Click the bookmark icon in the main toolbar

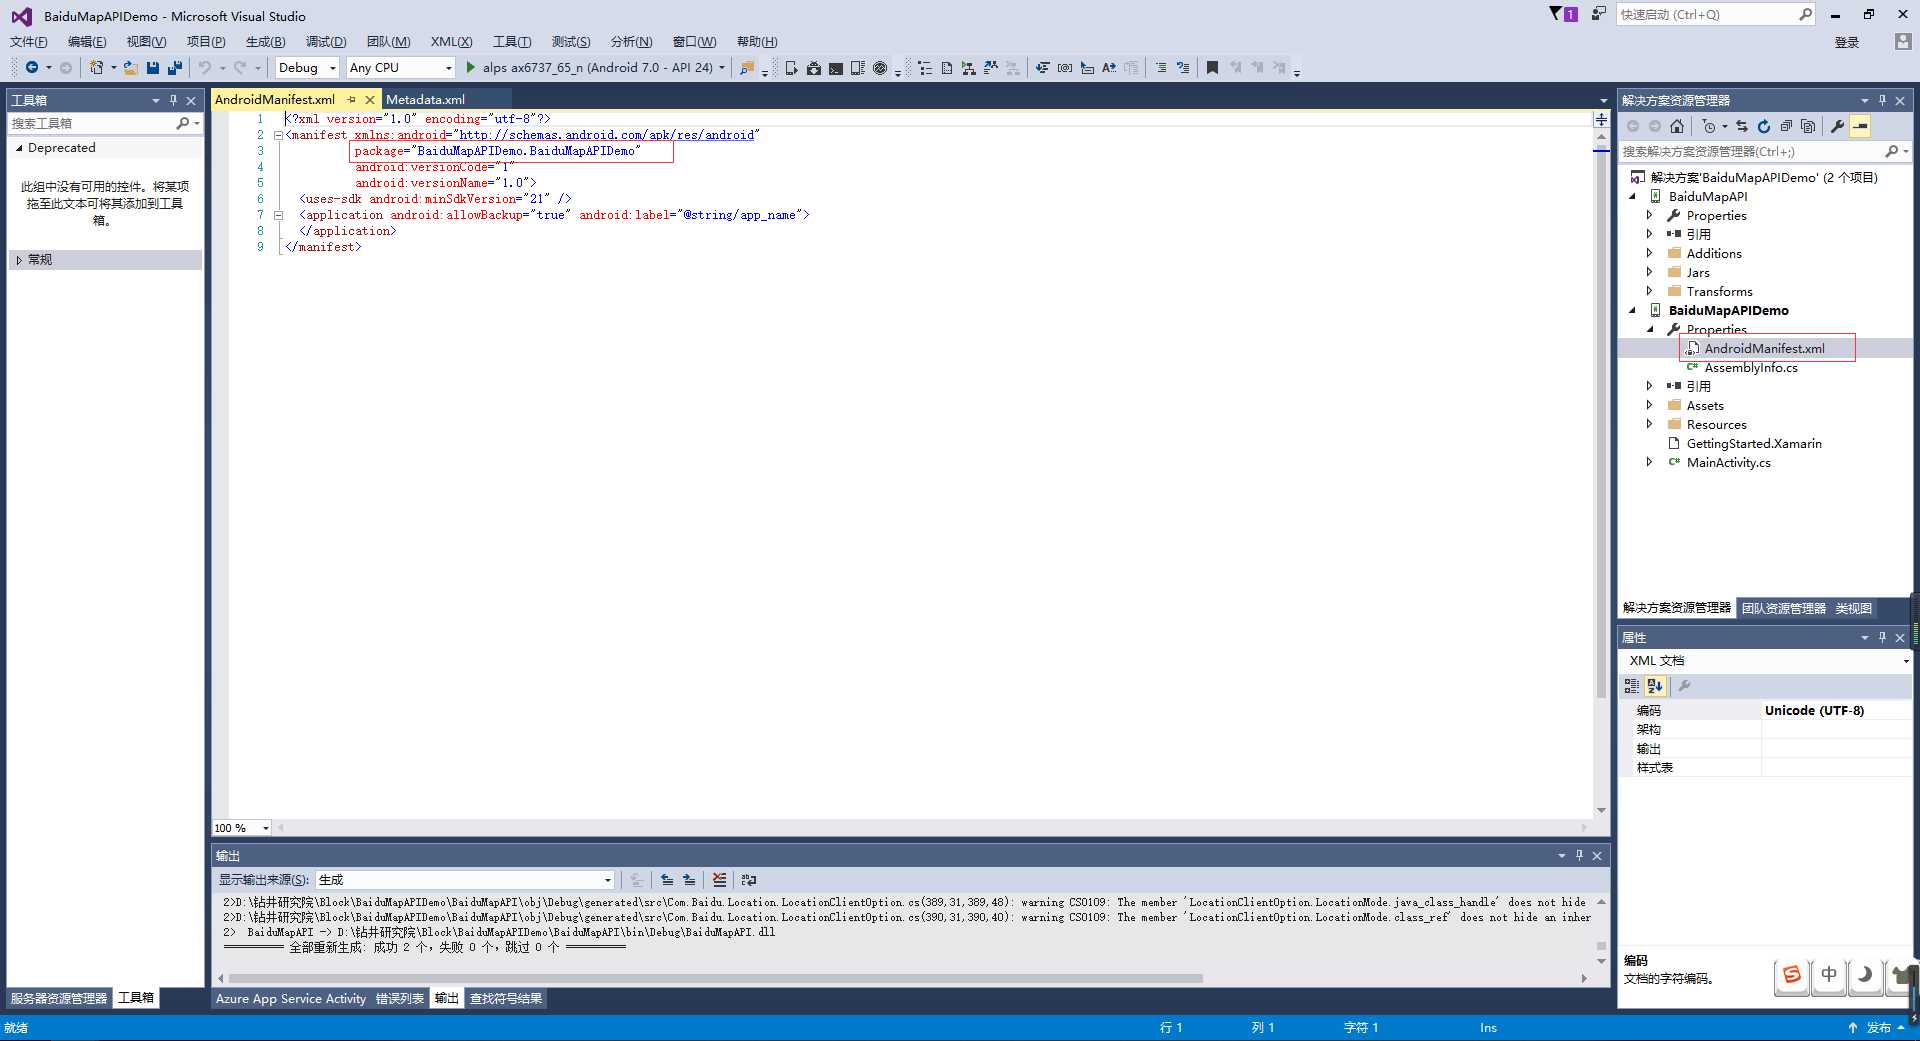[1212, 67]
